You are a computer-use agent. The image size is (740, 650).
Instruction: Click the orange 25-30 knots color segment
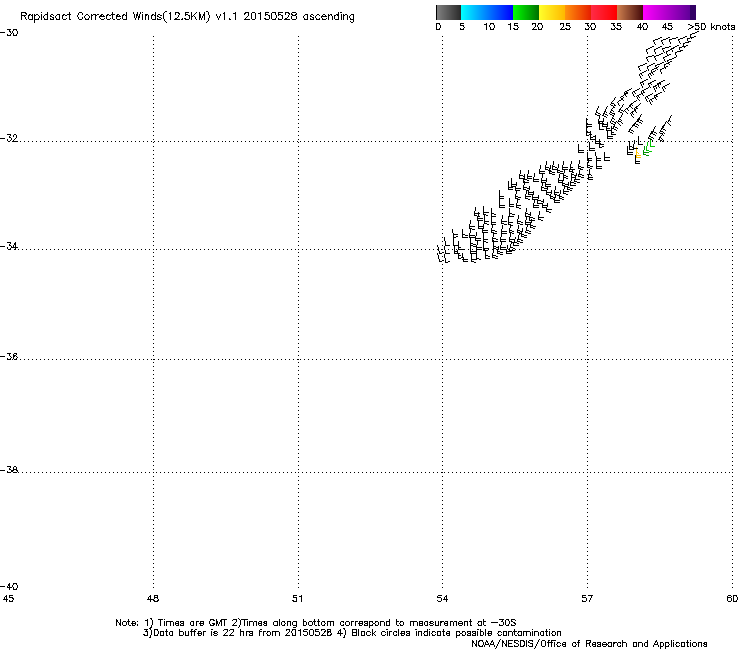(578, 12)
